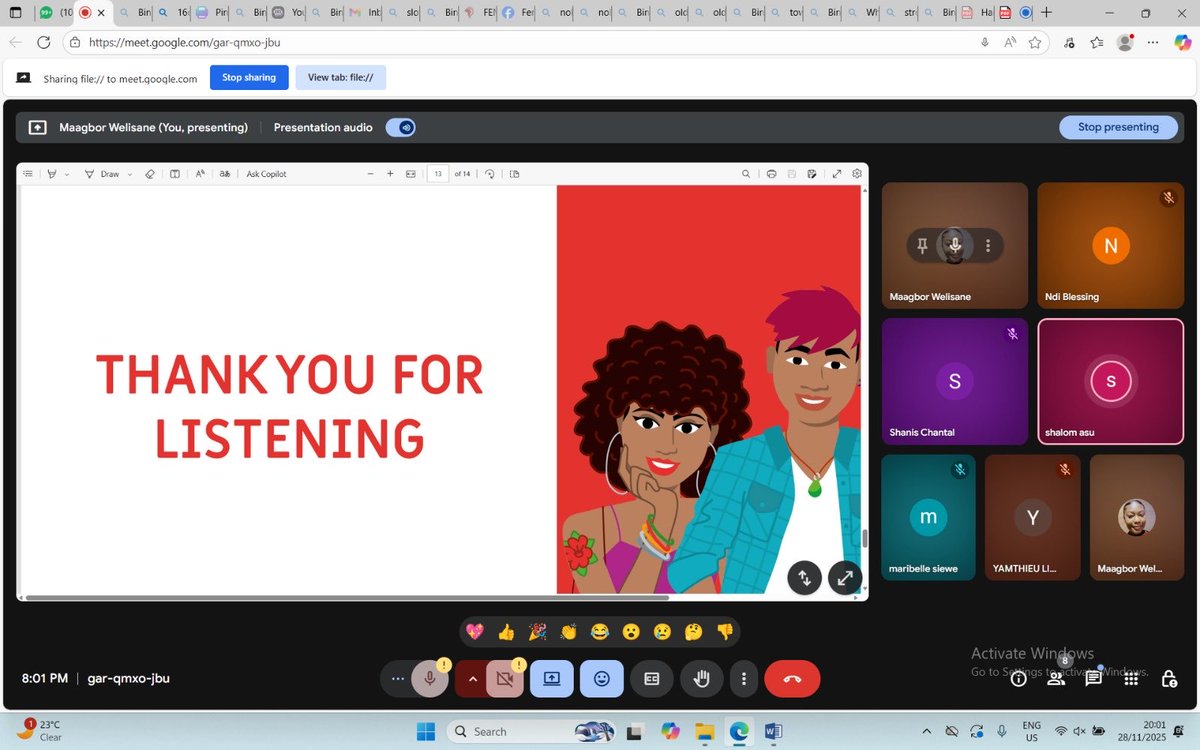Toggle the Presentation audio switch
Screen dimensions: 1200x750
point(401,127)
